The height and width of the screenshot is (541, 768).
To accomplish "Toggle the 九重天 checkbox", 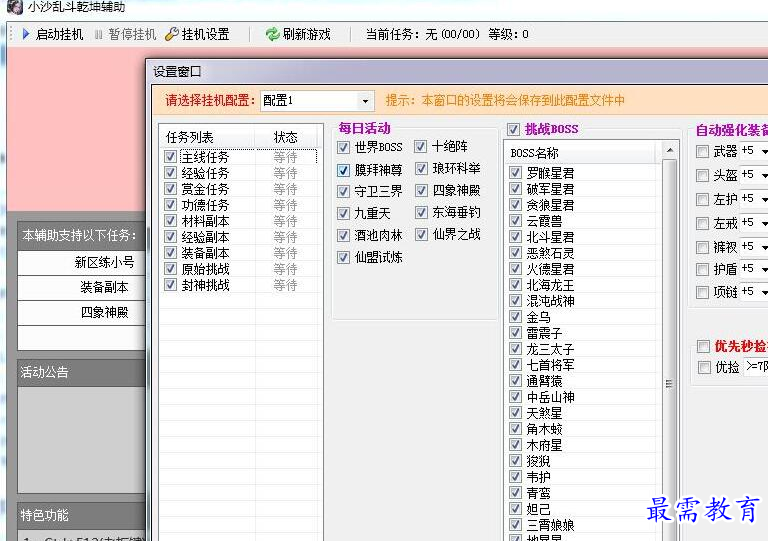I will (343, 213).
